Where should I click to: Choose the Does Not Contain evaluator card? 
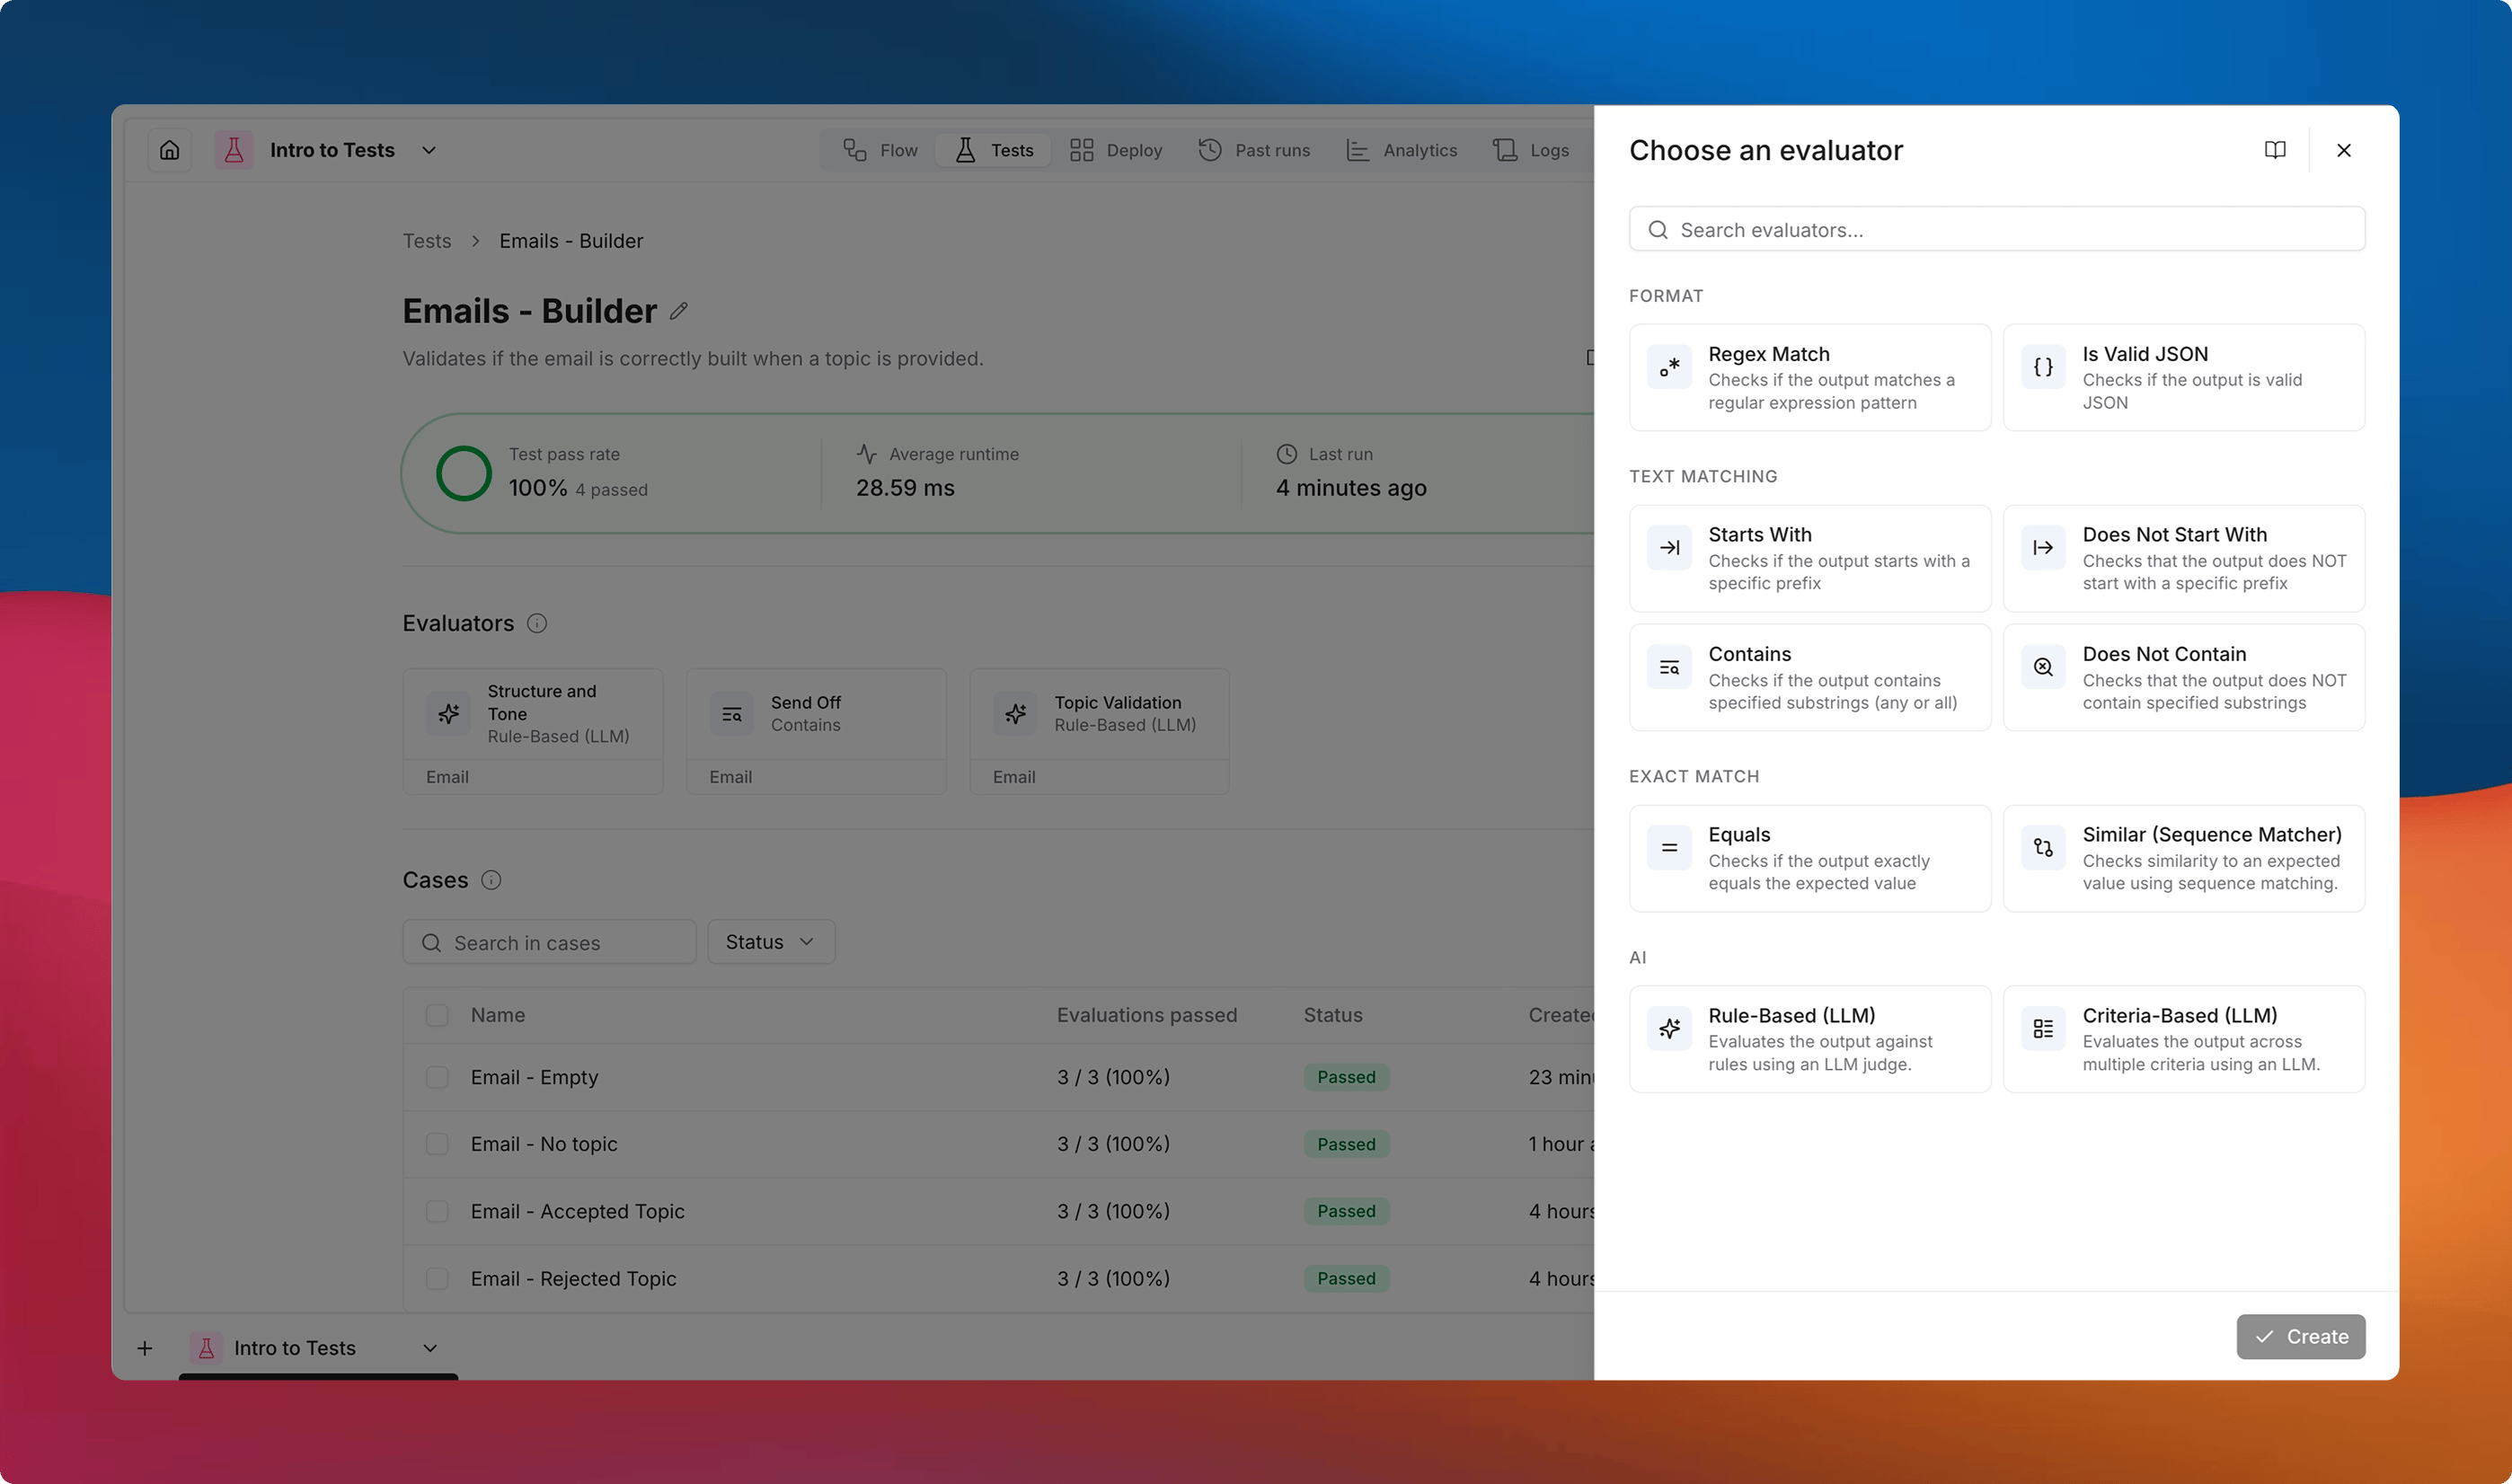pos(2184,677)
